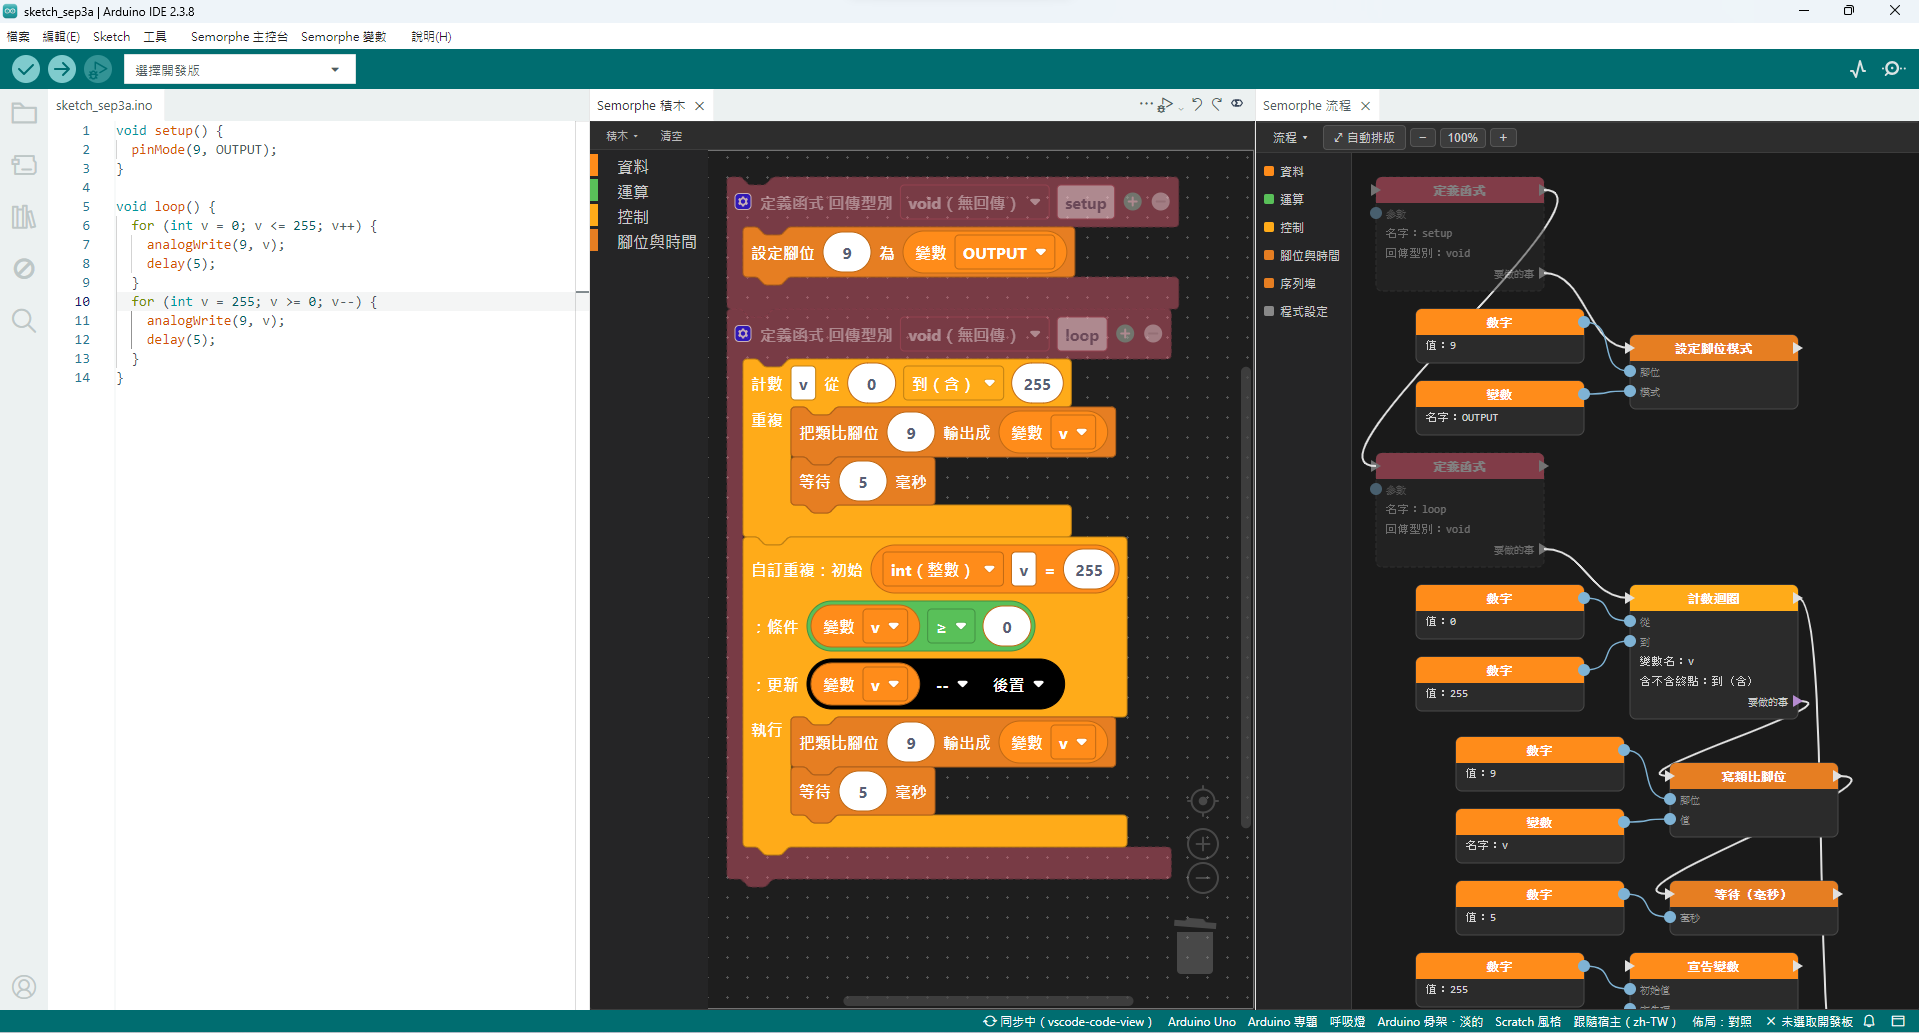Close the Semorphe 流程 tab

[x=1365, y=106]
